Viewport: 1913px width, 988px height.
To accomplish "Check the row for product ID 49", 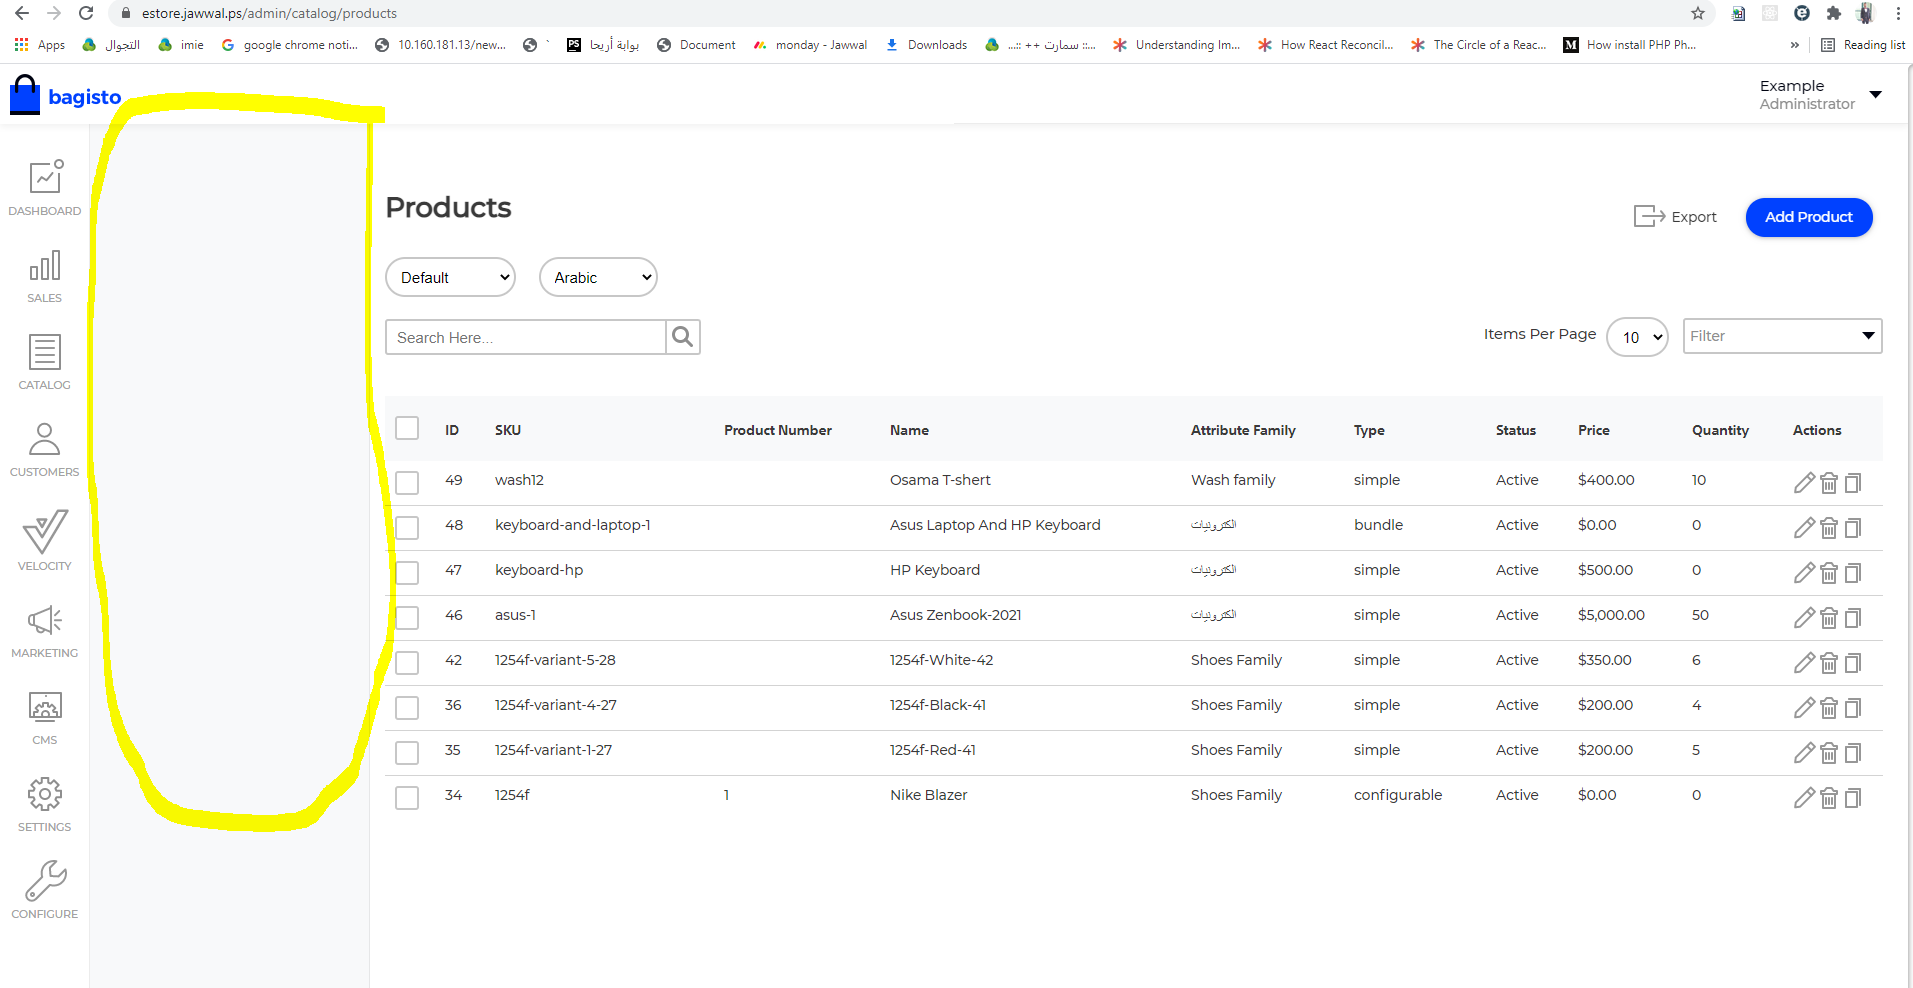I will click(407, 483).
